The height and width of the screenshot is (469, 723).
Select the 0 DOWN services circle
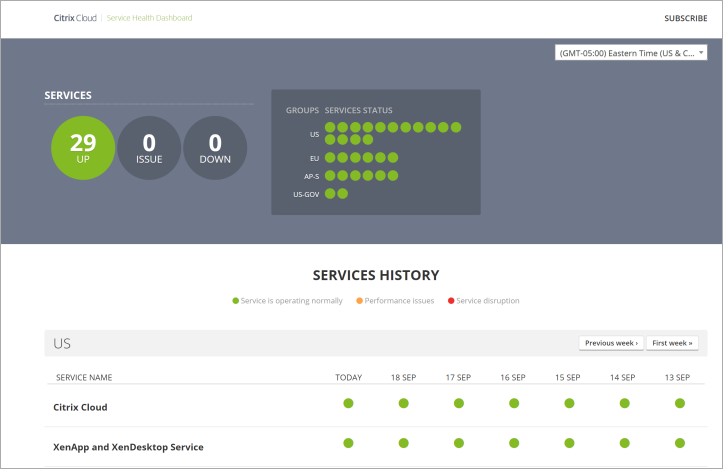(x=215, y=148)
